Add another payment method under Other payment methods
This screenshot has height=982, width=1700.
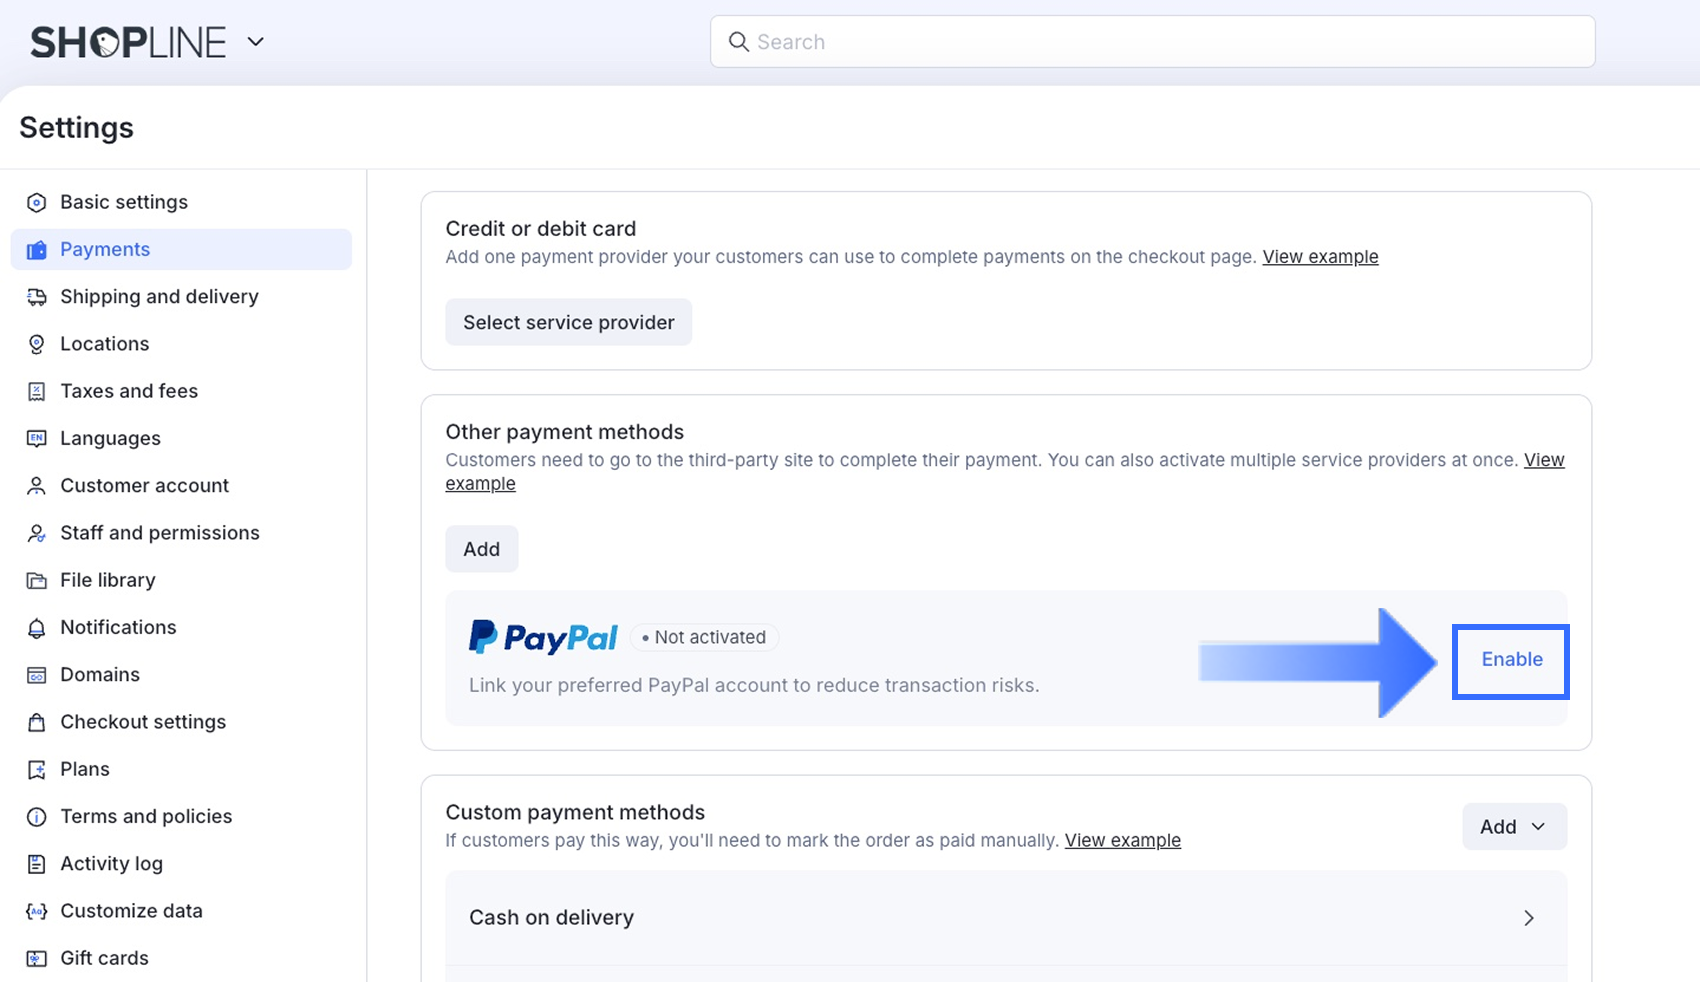(x=481, y=549)
